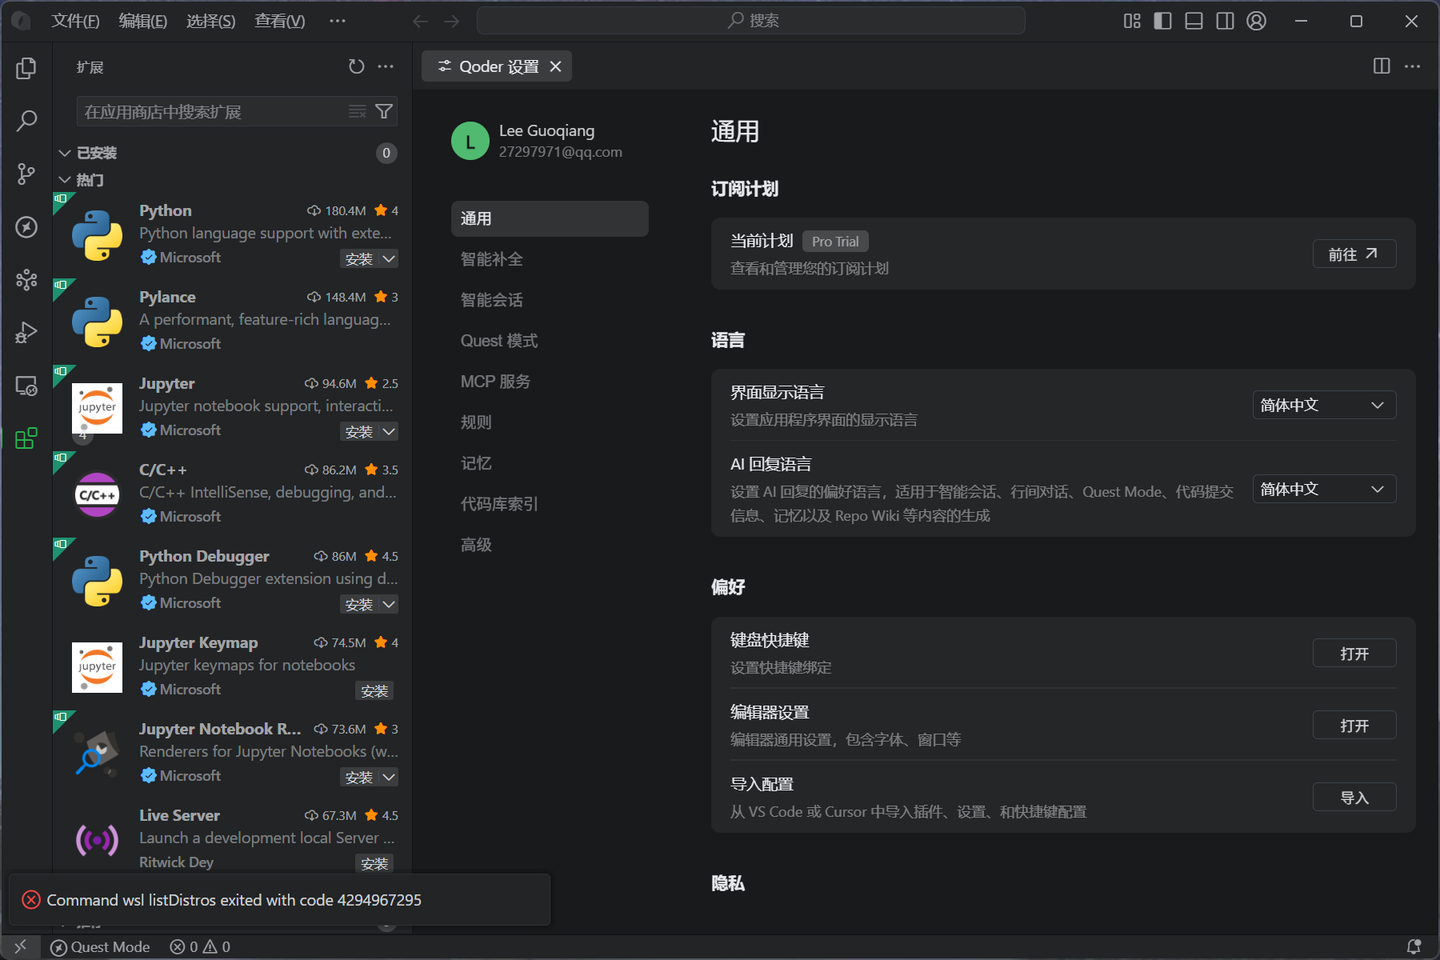Open the extensions filter options
The height and width of the screenshot is (960, 1440).
click(x=383, y=111)
